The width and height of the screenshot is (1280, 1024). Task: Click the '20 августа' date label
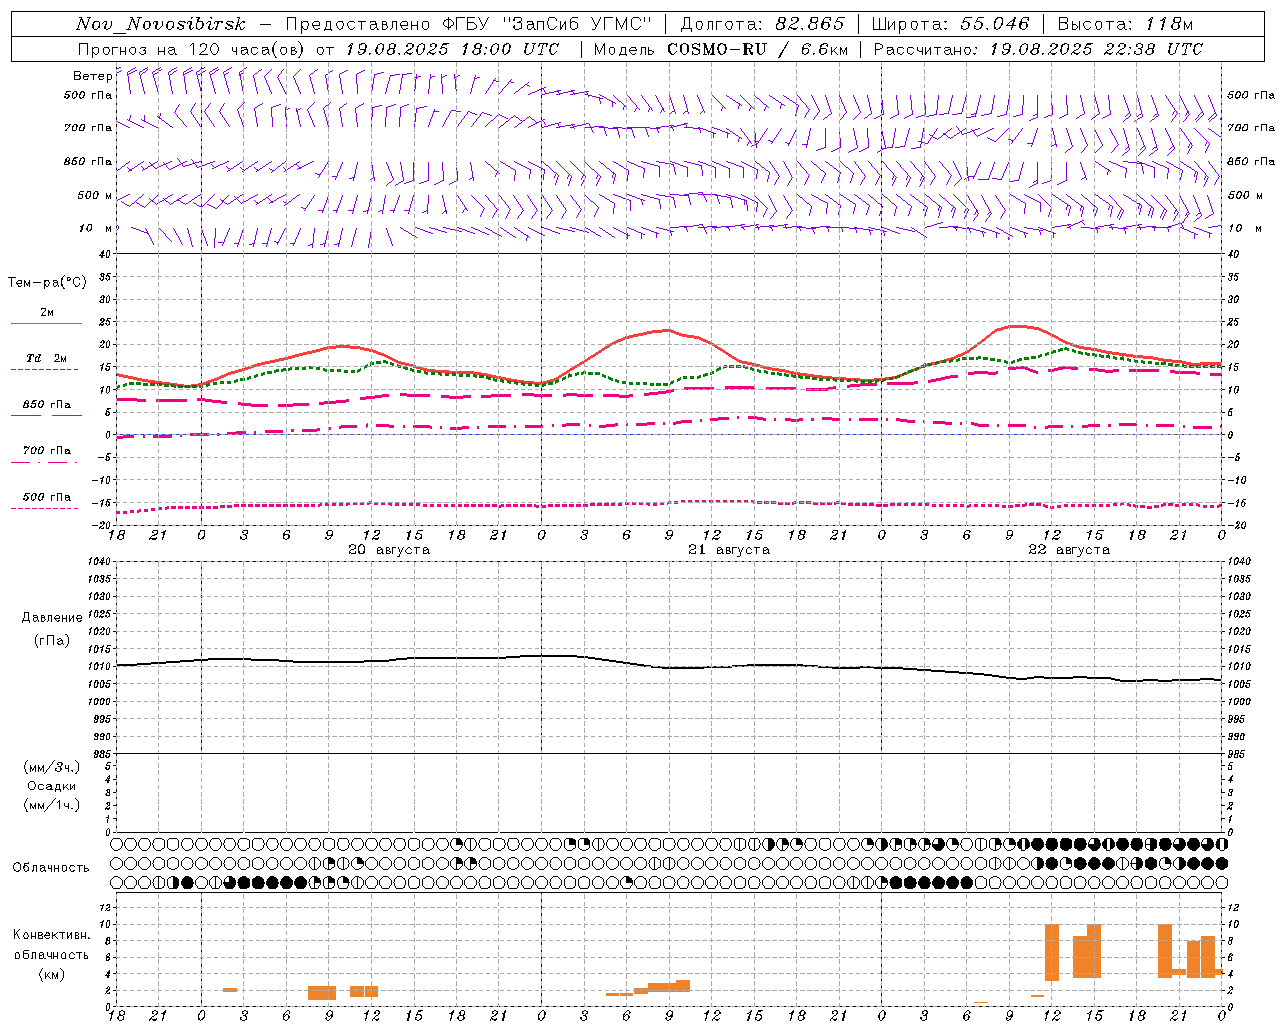pyautogui.click(x=389, y=550)
